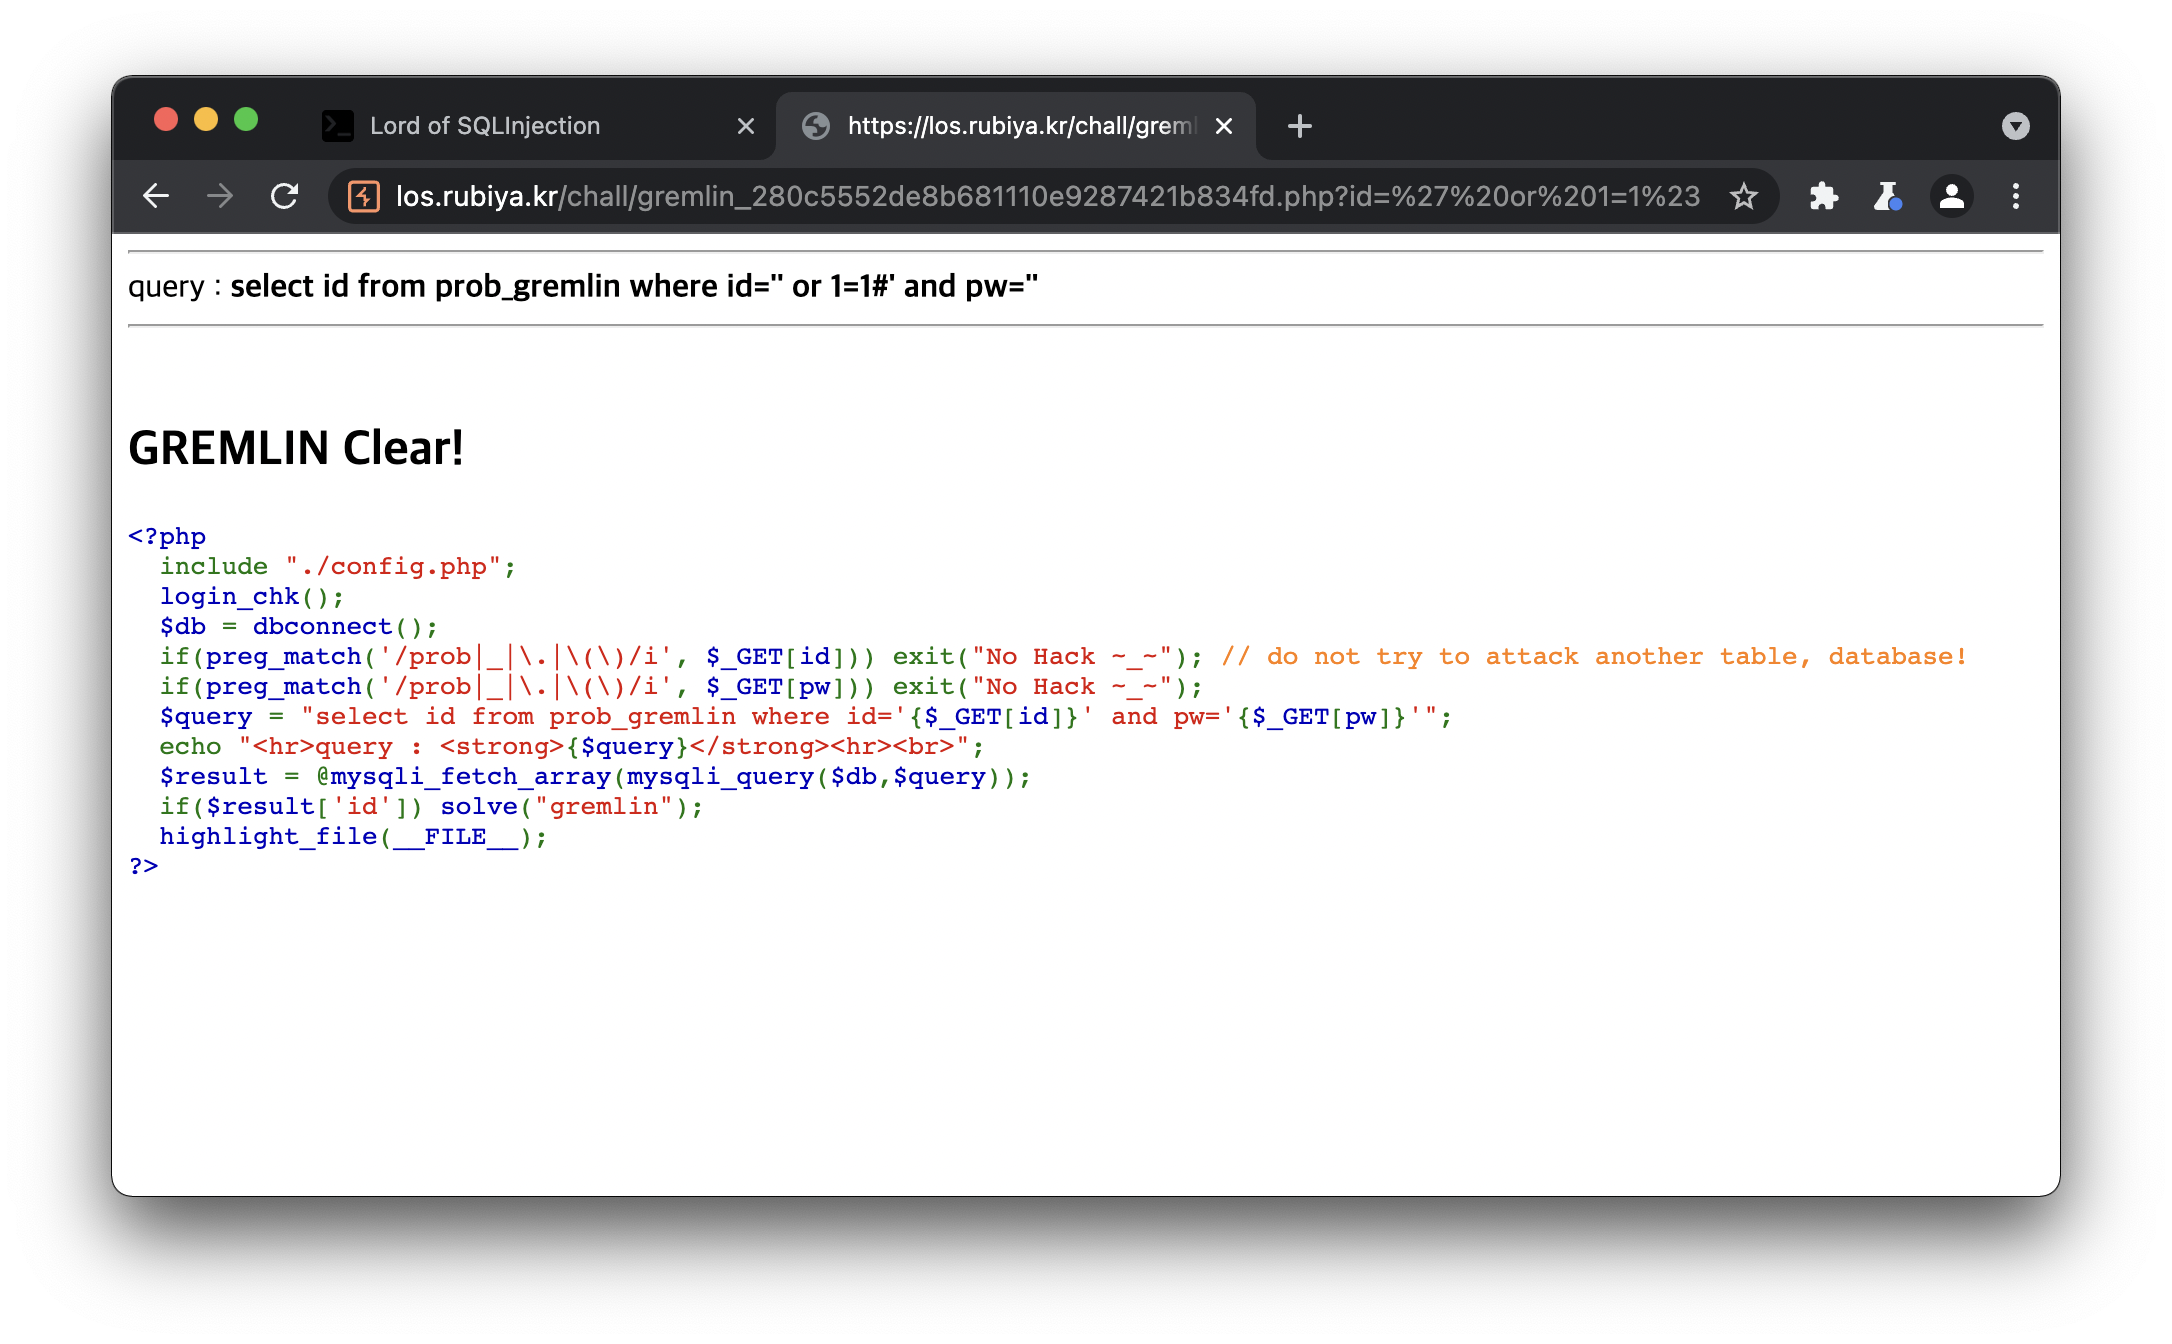Click the browser back arrow
2172x1344 pixels.
tap(156, 196)
